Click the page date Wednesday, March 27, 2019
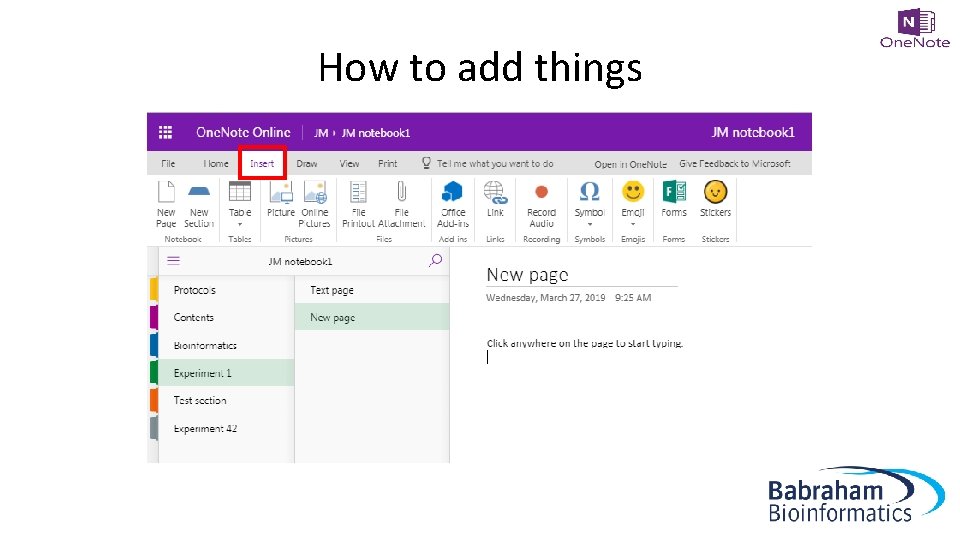 tap(546, 298)
